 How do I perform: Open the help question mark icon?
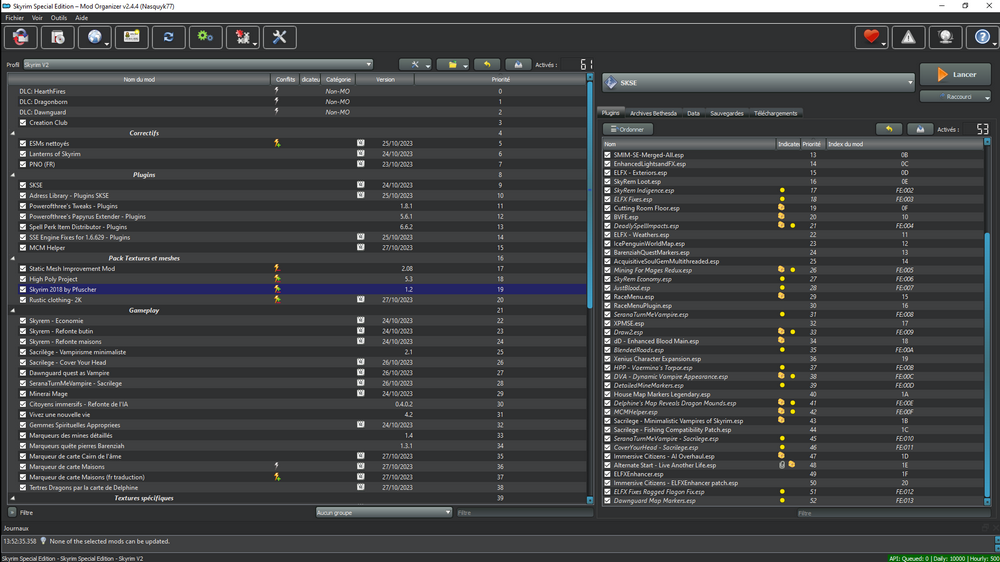pos(982,38)
